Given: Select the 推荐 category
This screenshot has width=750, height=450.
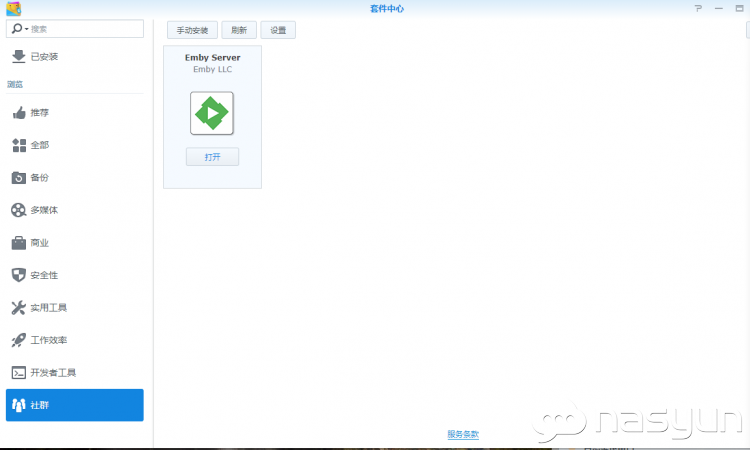Looking at the screenshot, I should pos(75,113).
